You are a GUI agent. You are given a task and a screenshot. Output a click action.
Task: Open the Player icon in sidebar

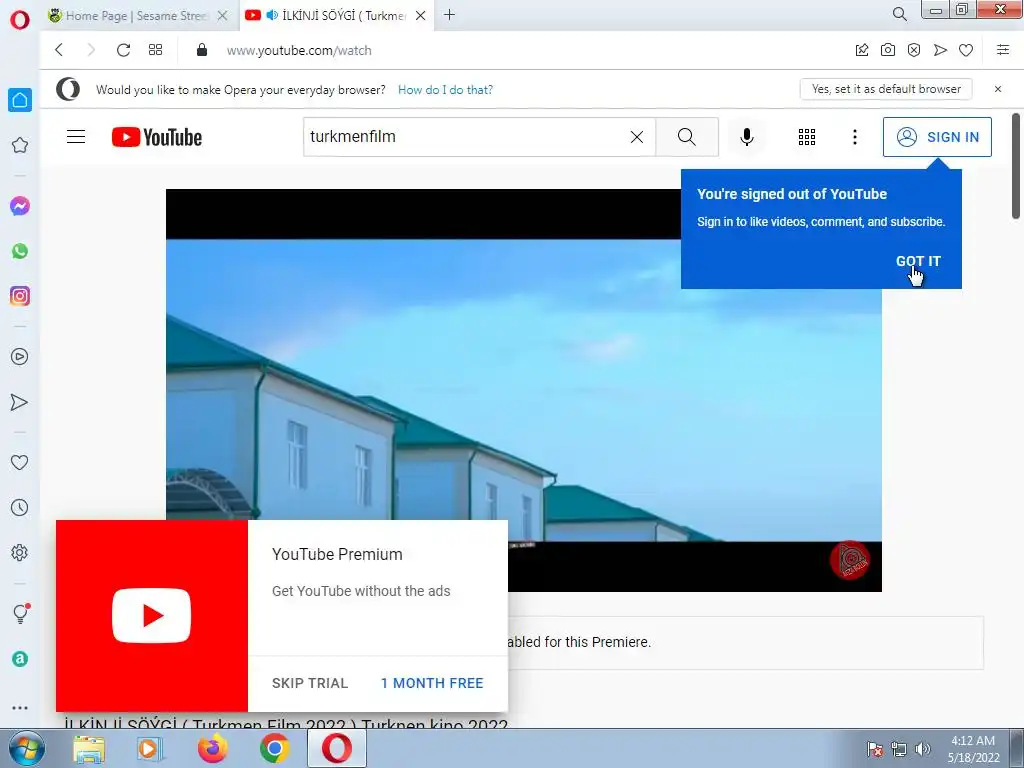(x=20, y=357)
